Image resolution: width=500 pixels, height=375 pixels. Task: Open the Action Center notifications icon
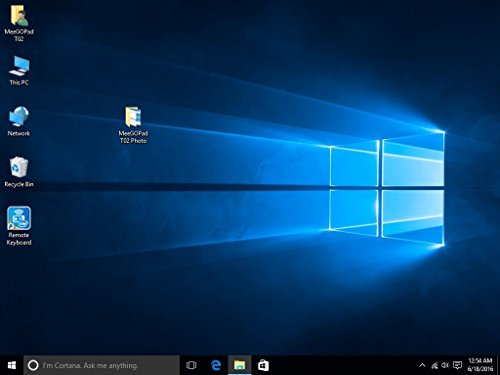click(x=458, y=366)
